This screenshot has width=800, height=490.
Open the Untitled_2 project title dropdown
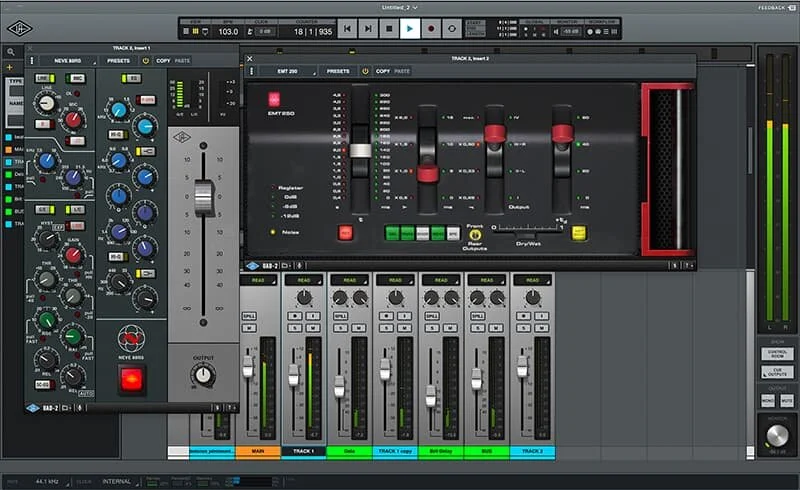400,7
